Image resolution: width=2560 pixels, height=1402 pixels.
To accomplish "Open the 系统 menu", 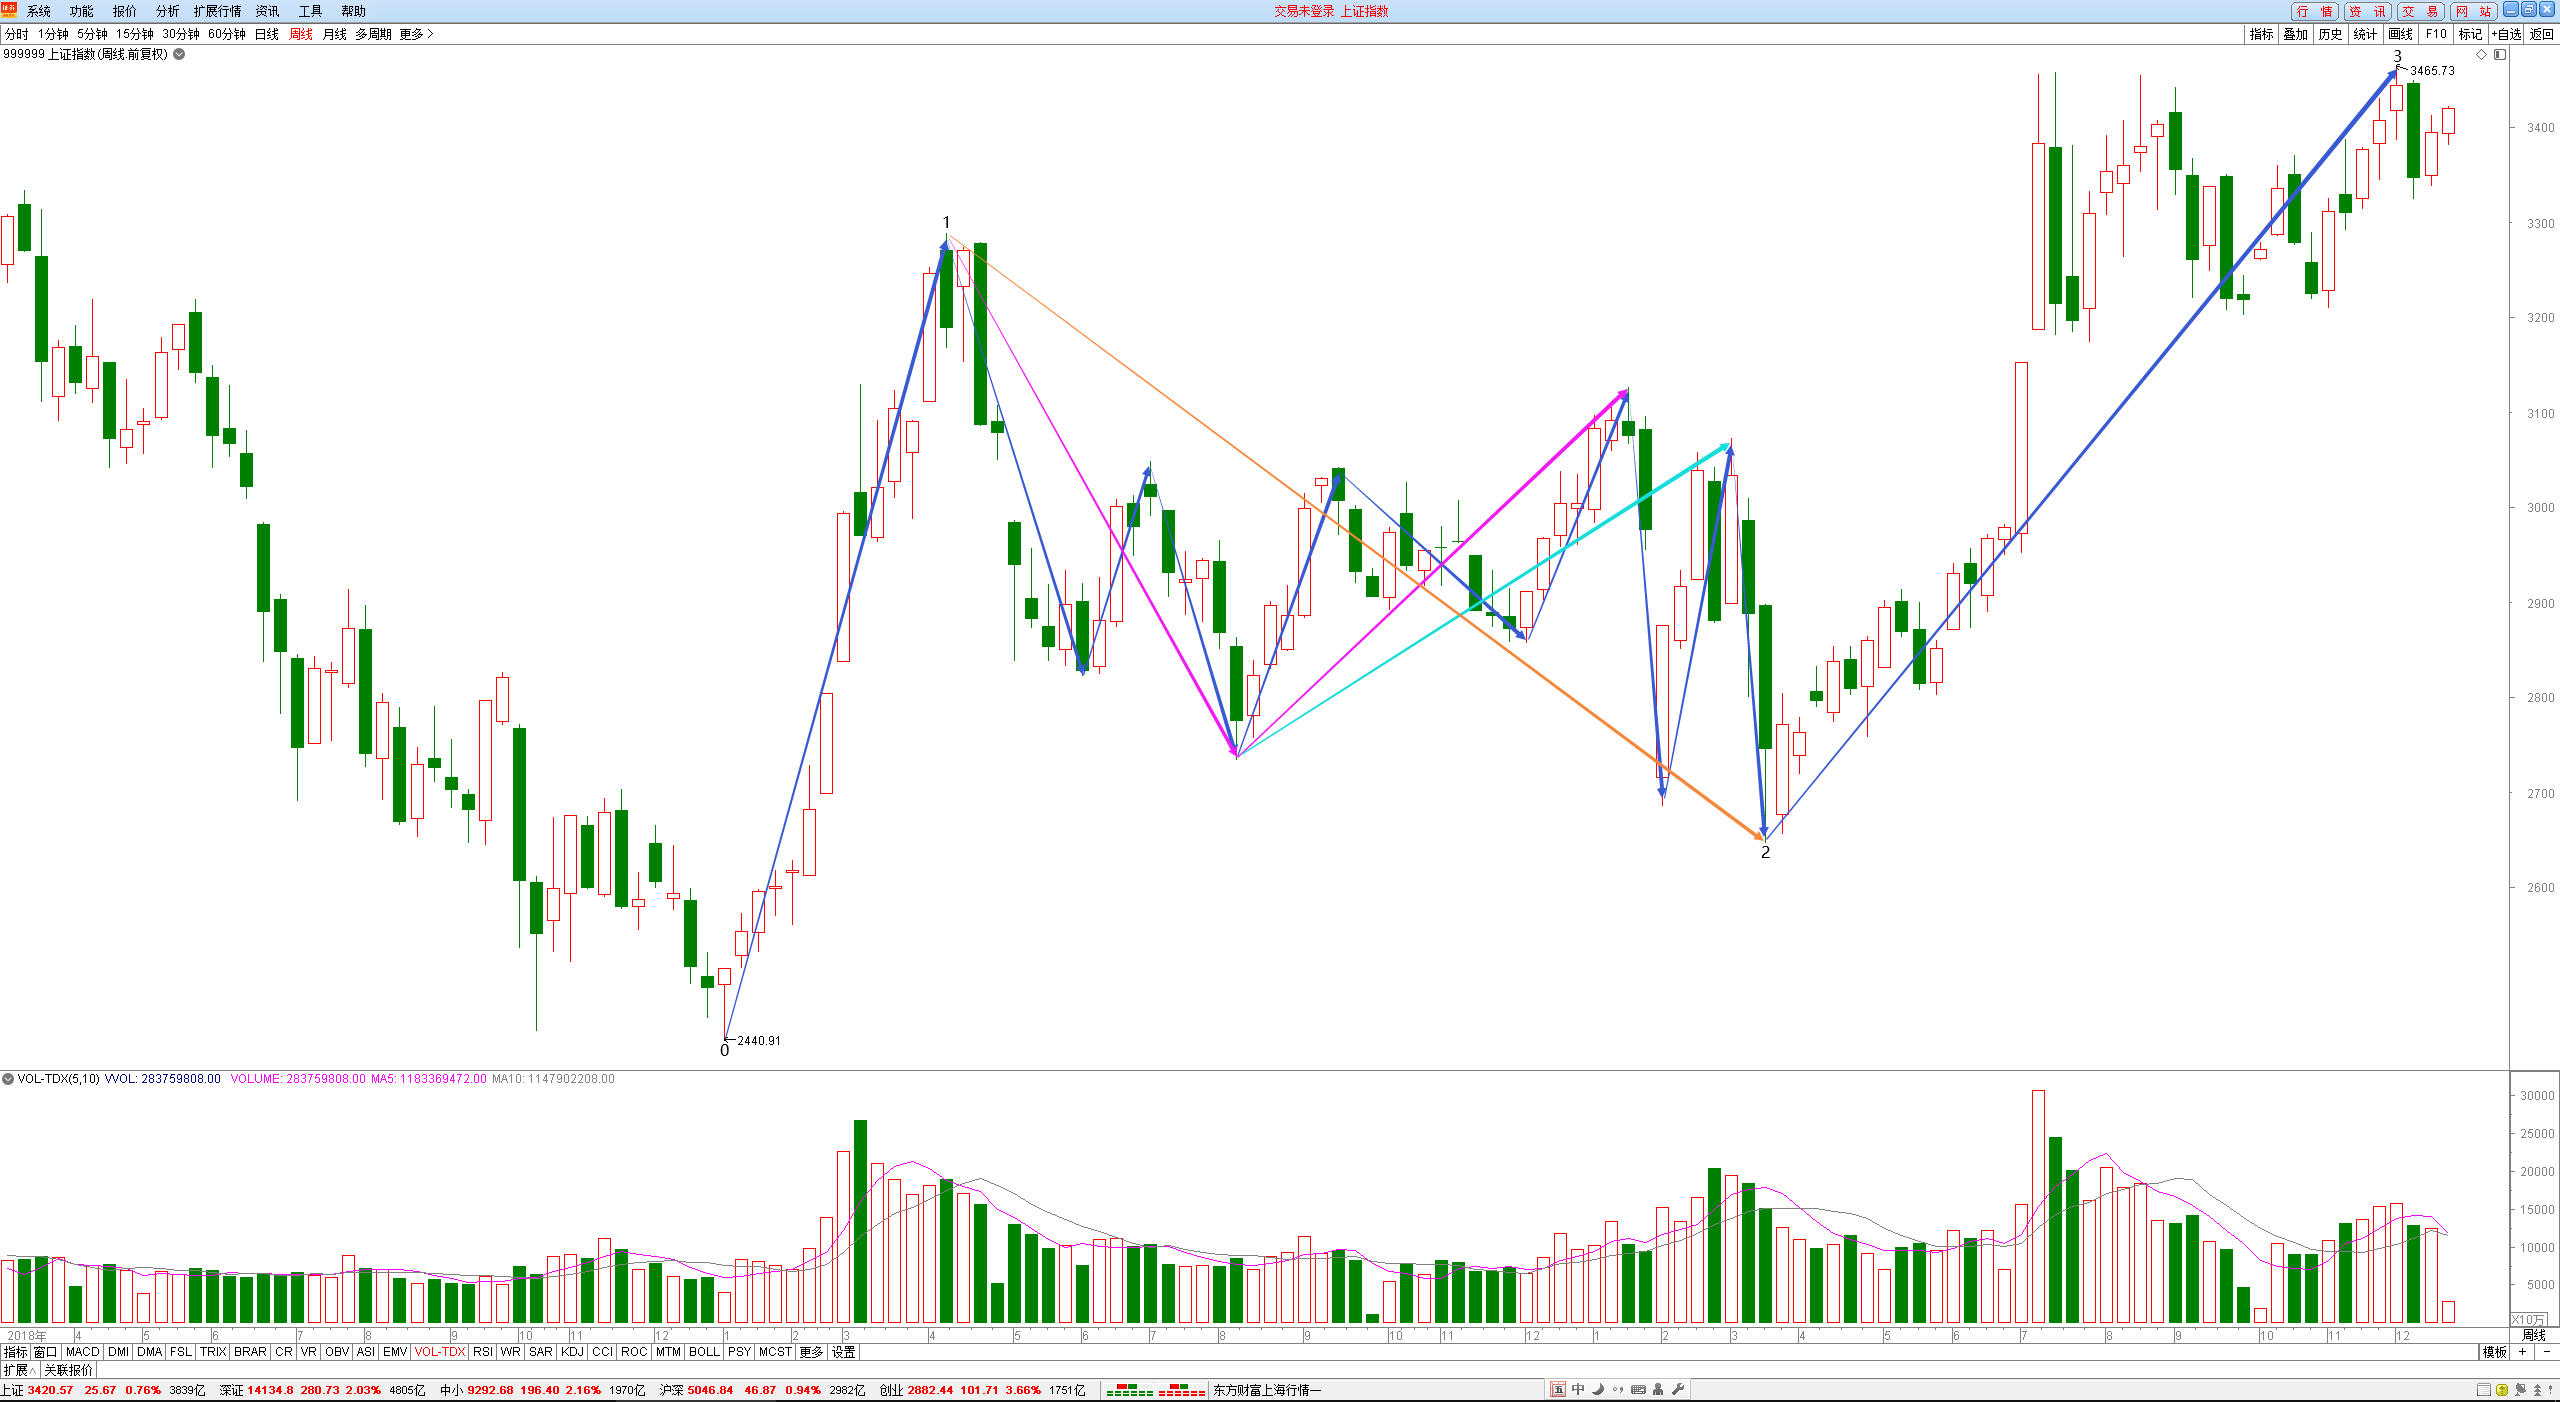I will [x=39, y=11].
